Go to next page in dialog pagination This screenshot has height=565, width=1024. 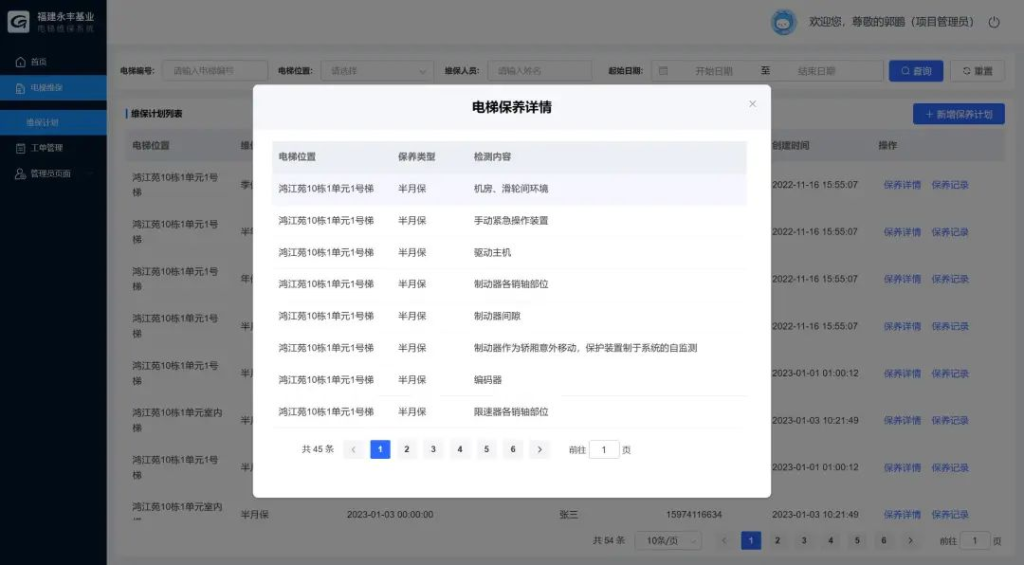[x=540, y=450]
